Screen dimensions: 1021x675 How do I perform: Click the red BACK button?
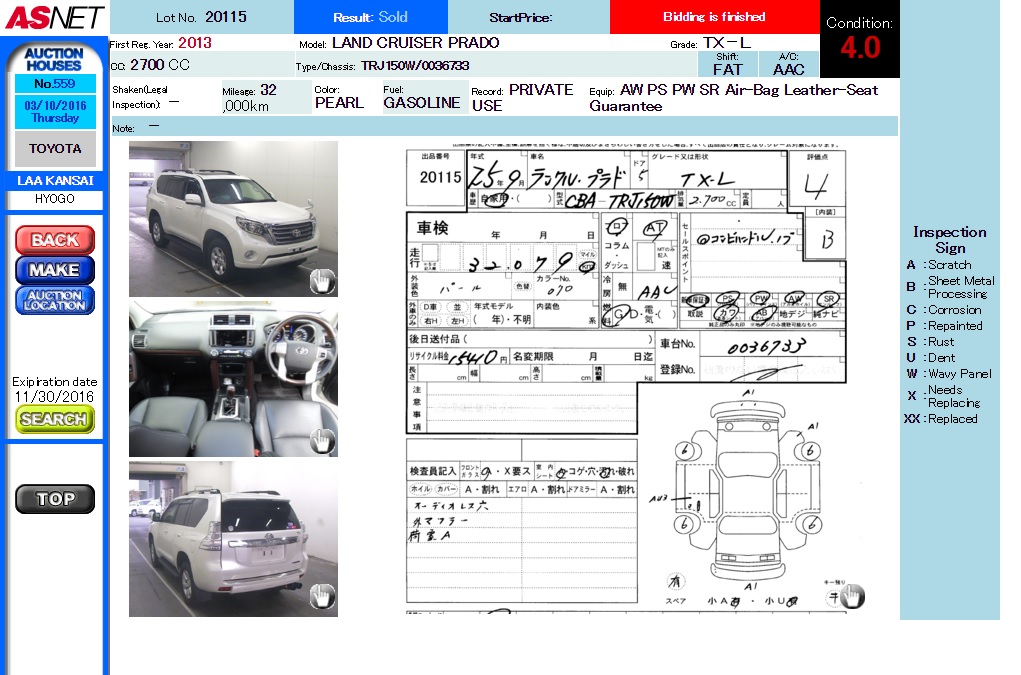(x=54, y=240)
